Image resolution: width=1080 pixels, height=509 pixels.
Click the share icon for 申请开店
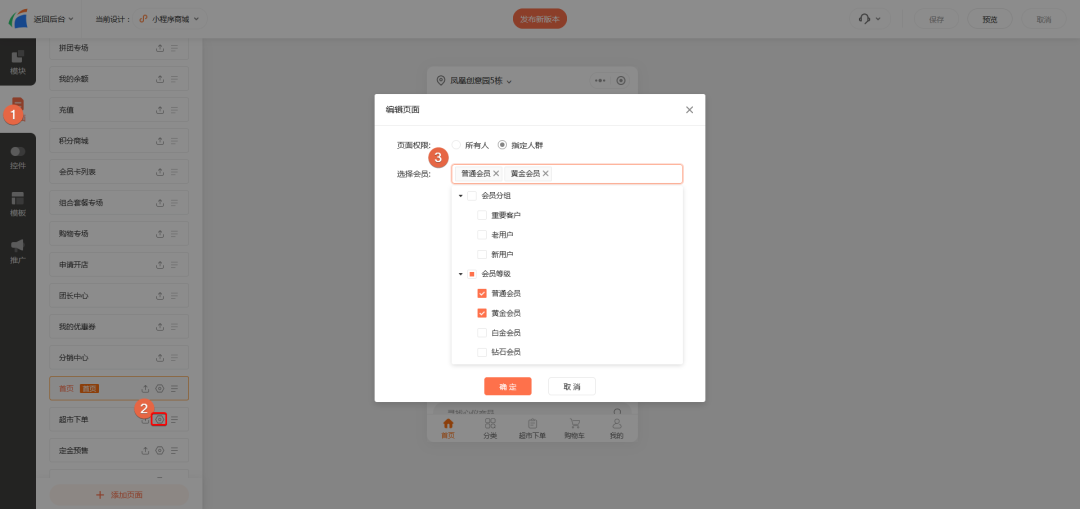coord(160,265)
